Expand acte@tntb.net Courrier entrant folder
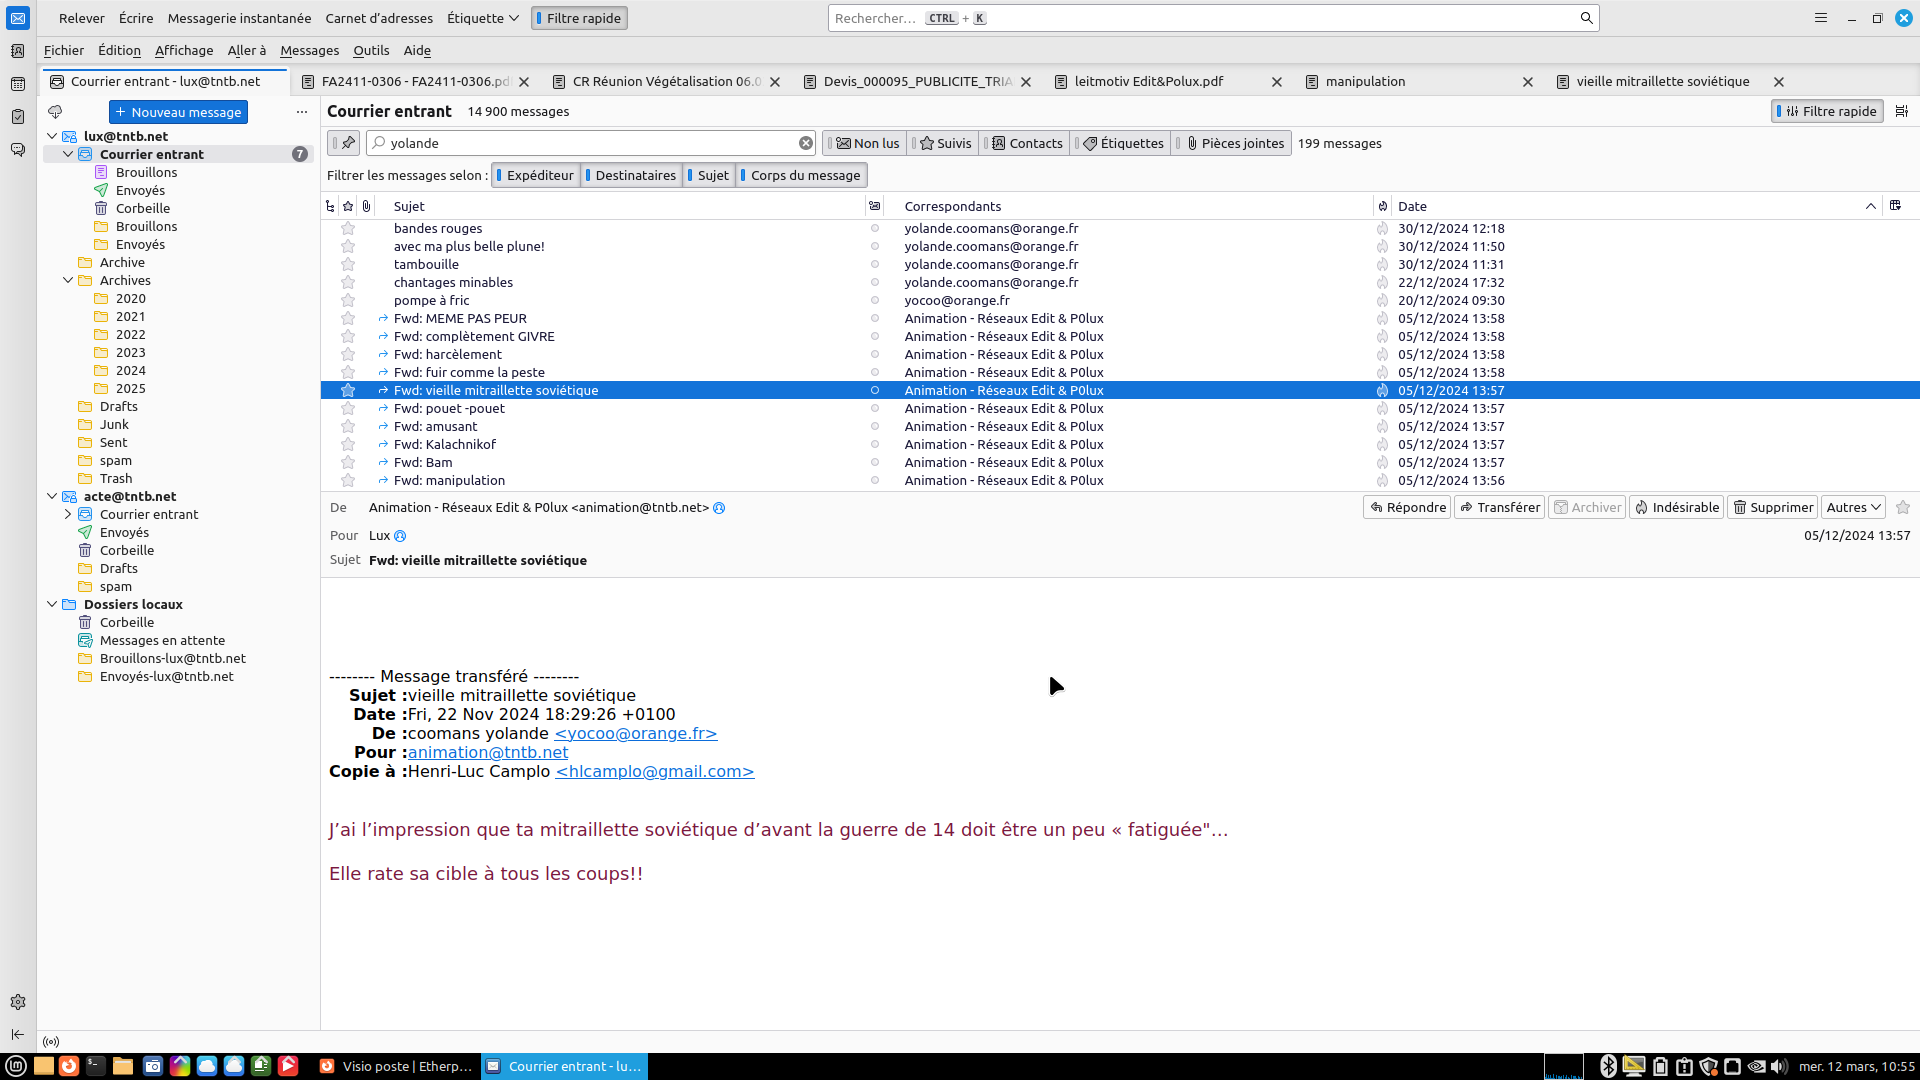Screen dimensions: 1920x1080 [x=68, y=514]
